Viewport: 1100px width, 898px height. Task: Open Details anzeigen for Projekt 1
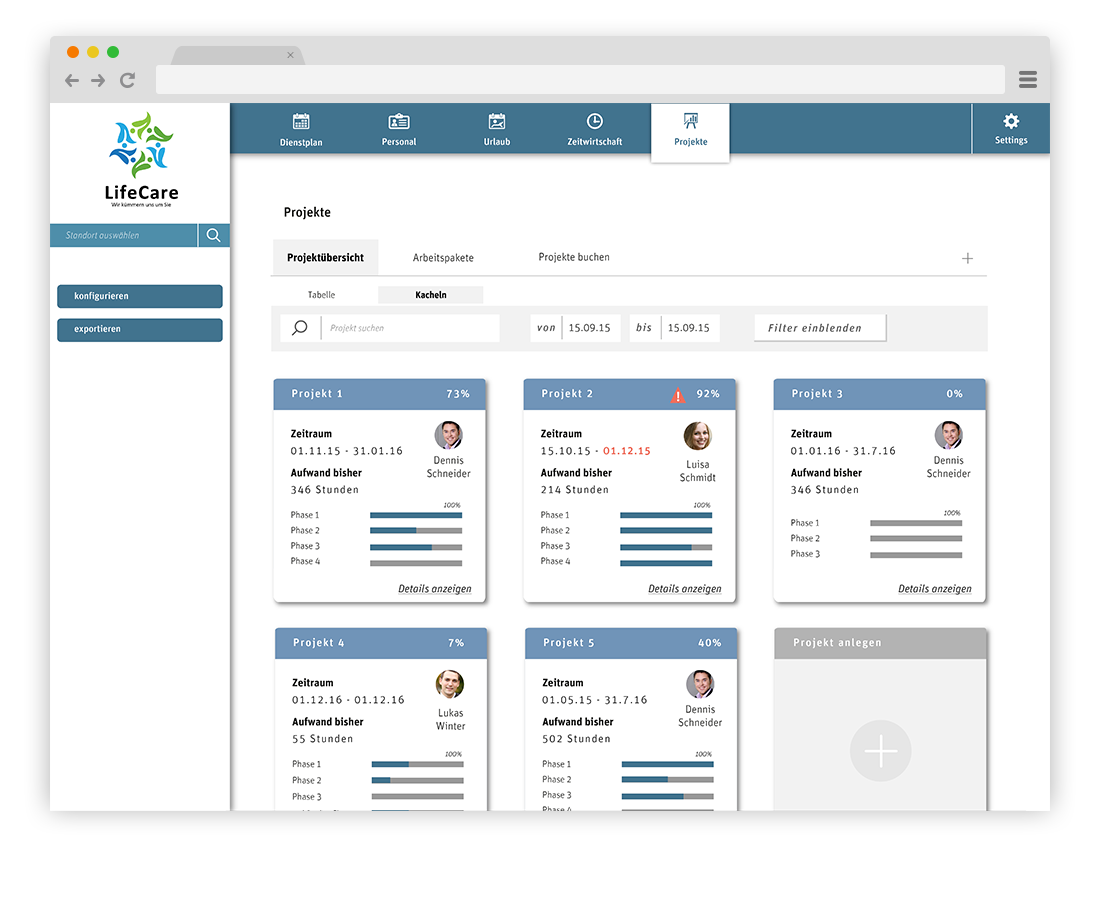(x=434, y=589)
